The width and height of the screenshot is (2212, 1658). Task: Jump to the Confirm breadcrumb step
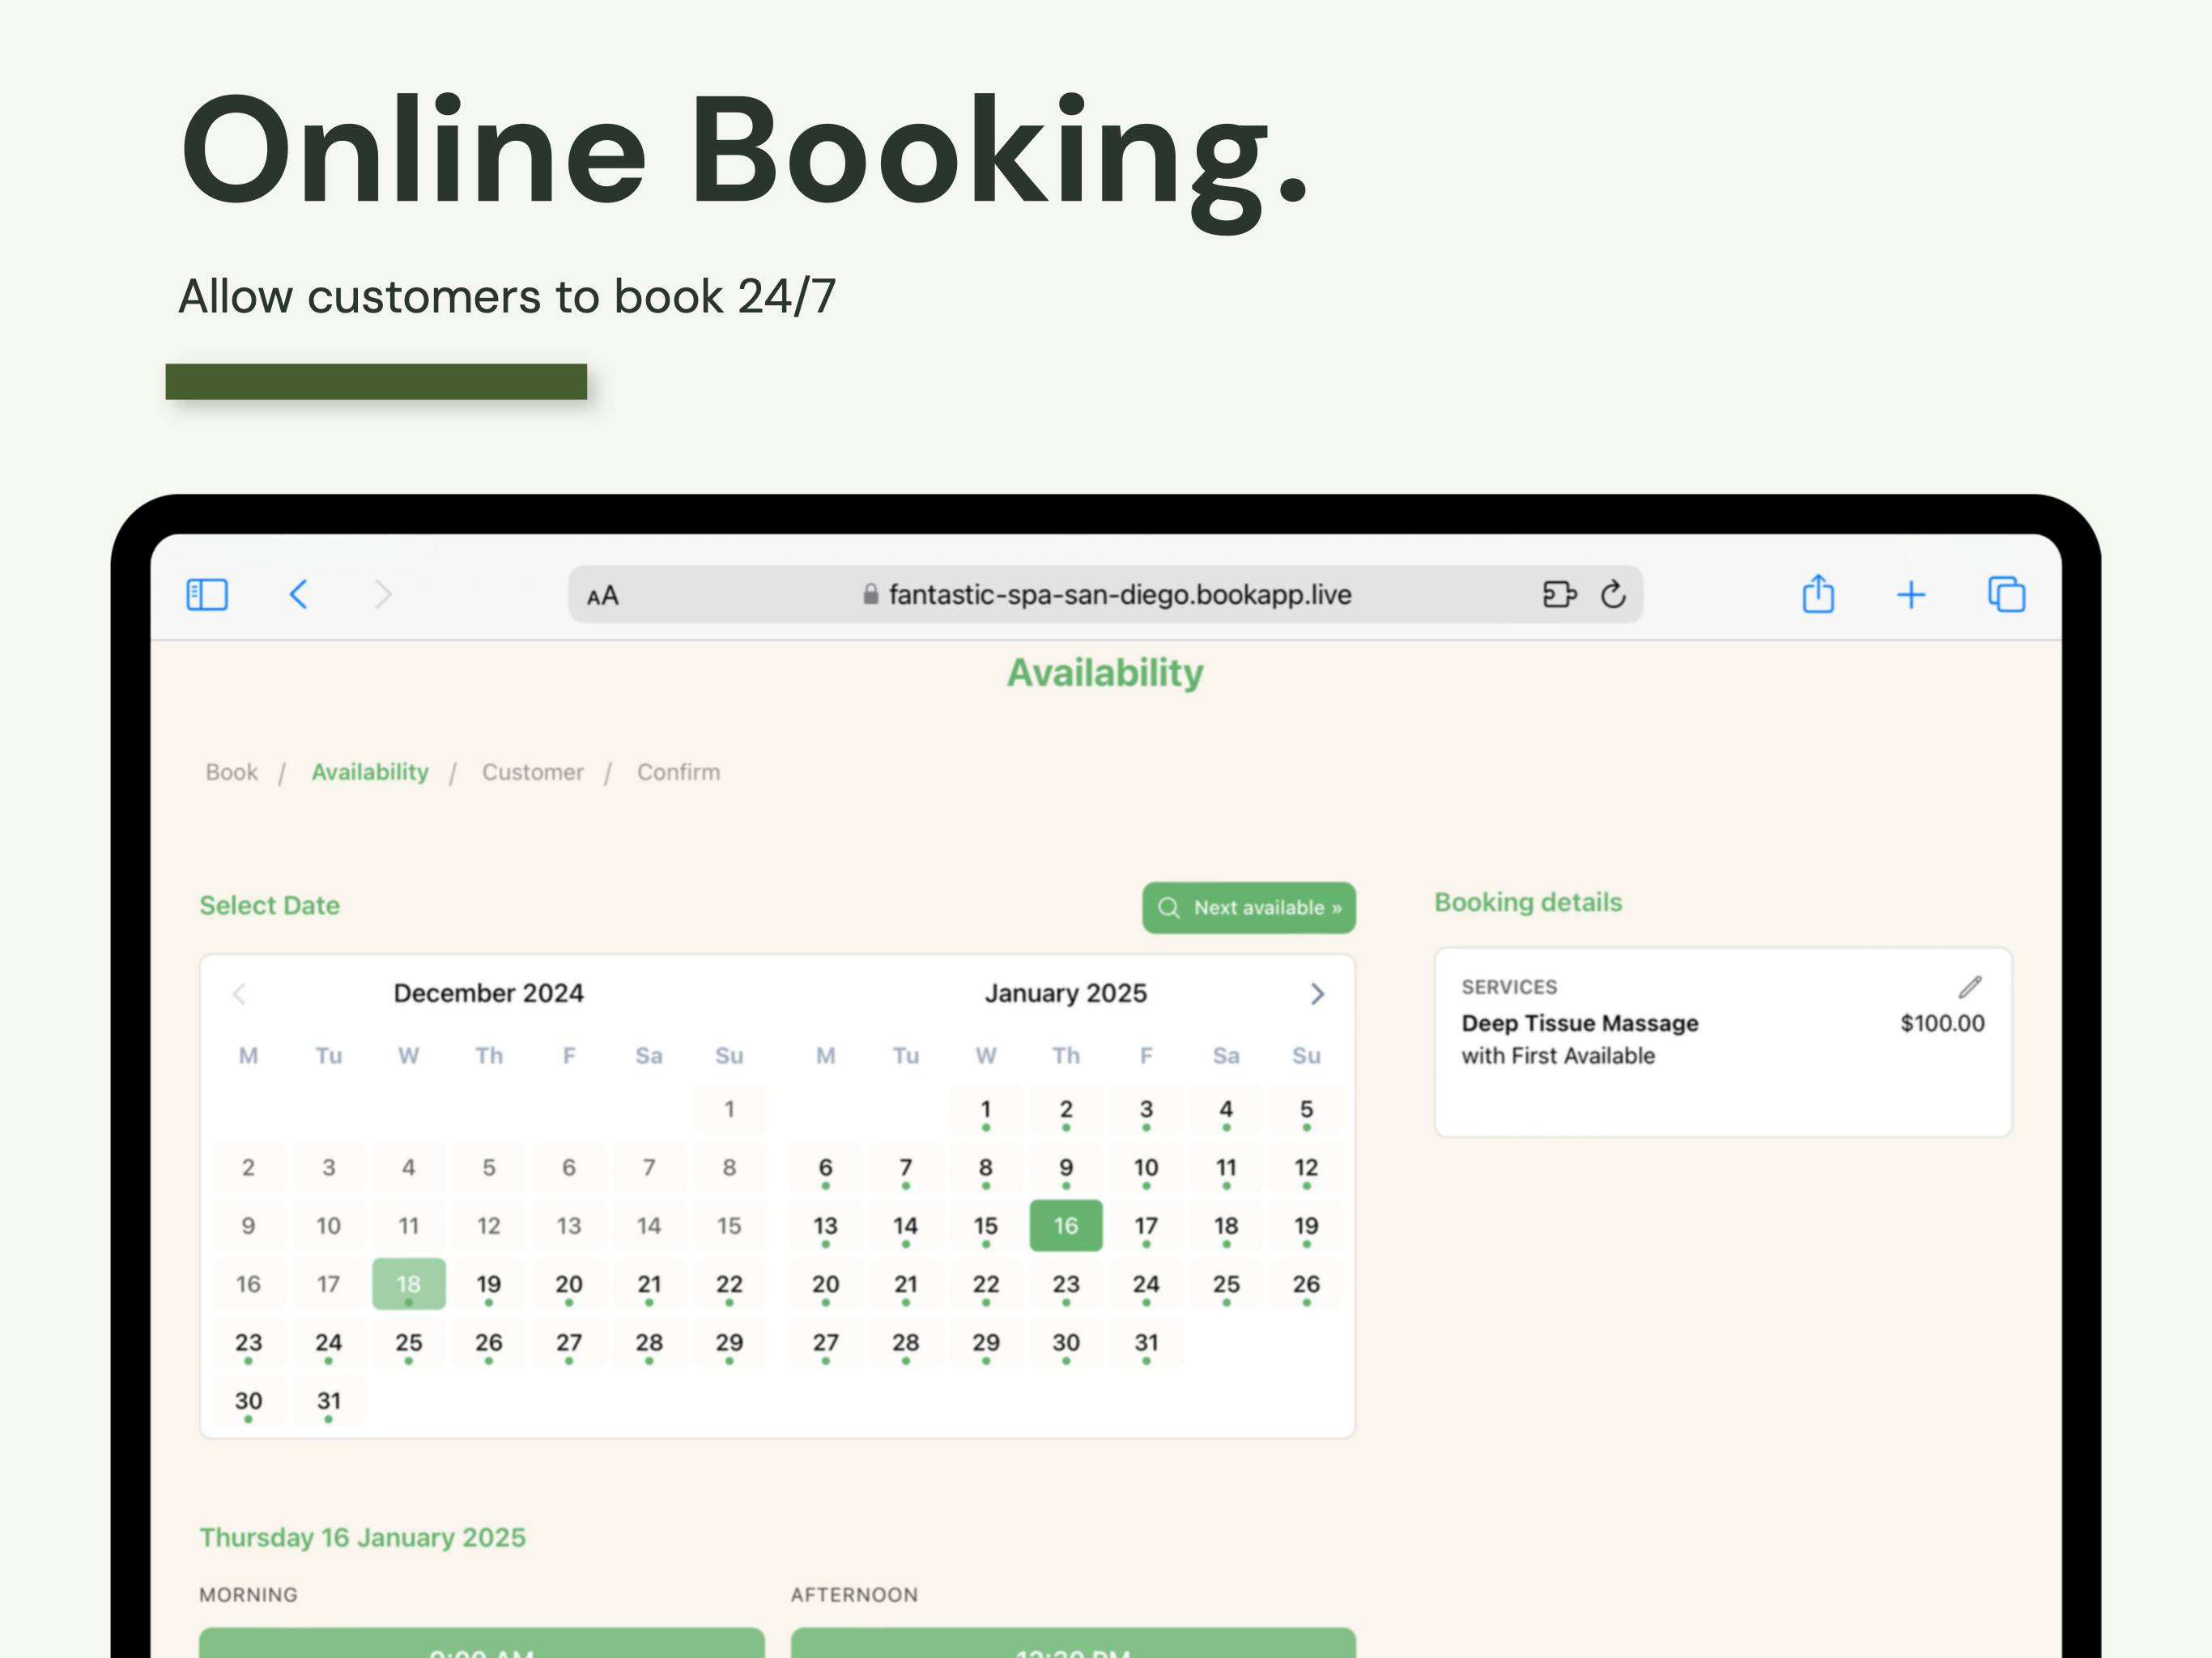(x=678, y=772)
